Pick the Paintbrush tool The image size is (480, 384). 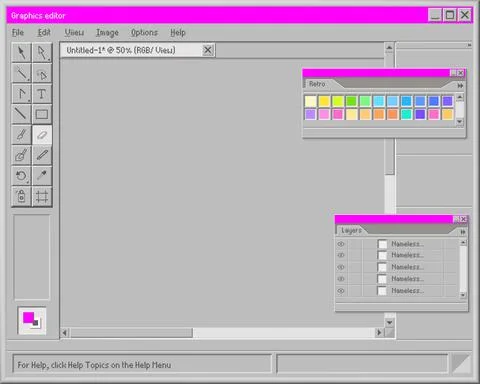(22, 135)
